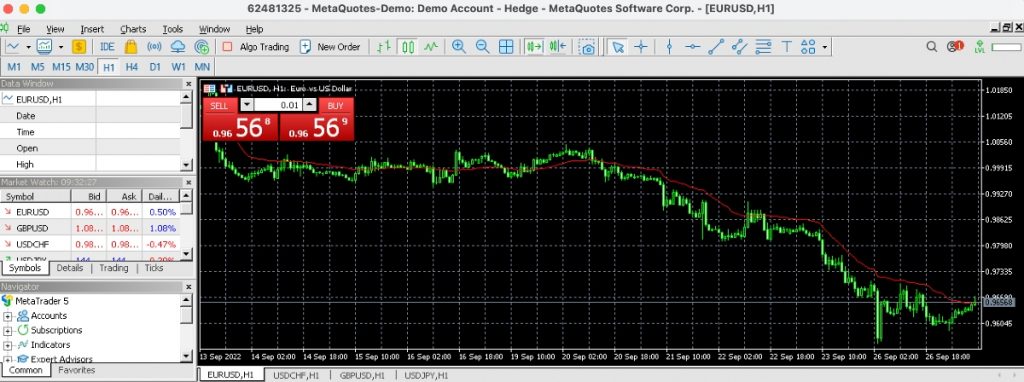Click the Copy Trading signals icon
Image resolution: width=1024 pixels, height=382 pixels.
click(x=202, y=46)
